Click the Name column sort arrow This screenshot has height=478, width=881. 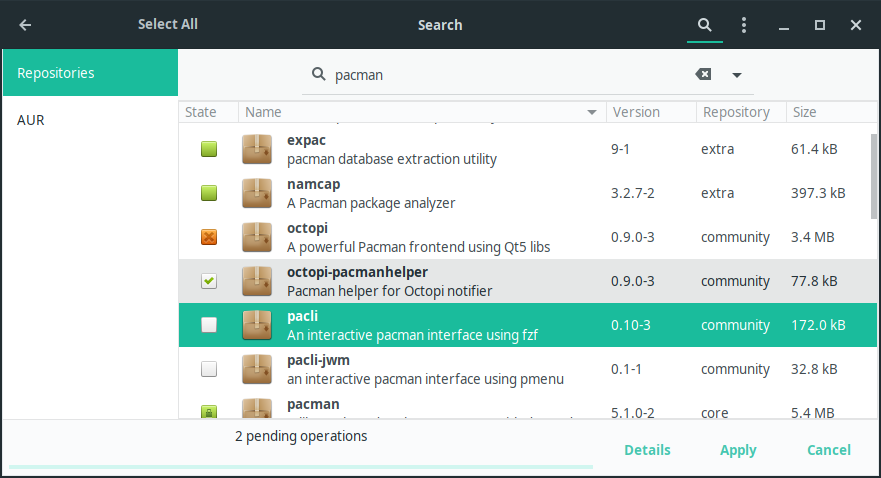[x=592, y=112]
